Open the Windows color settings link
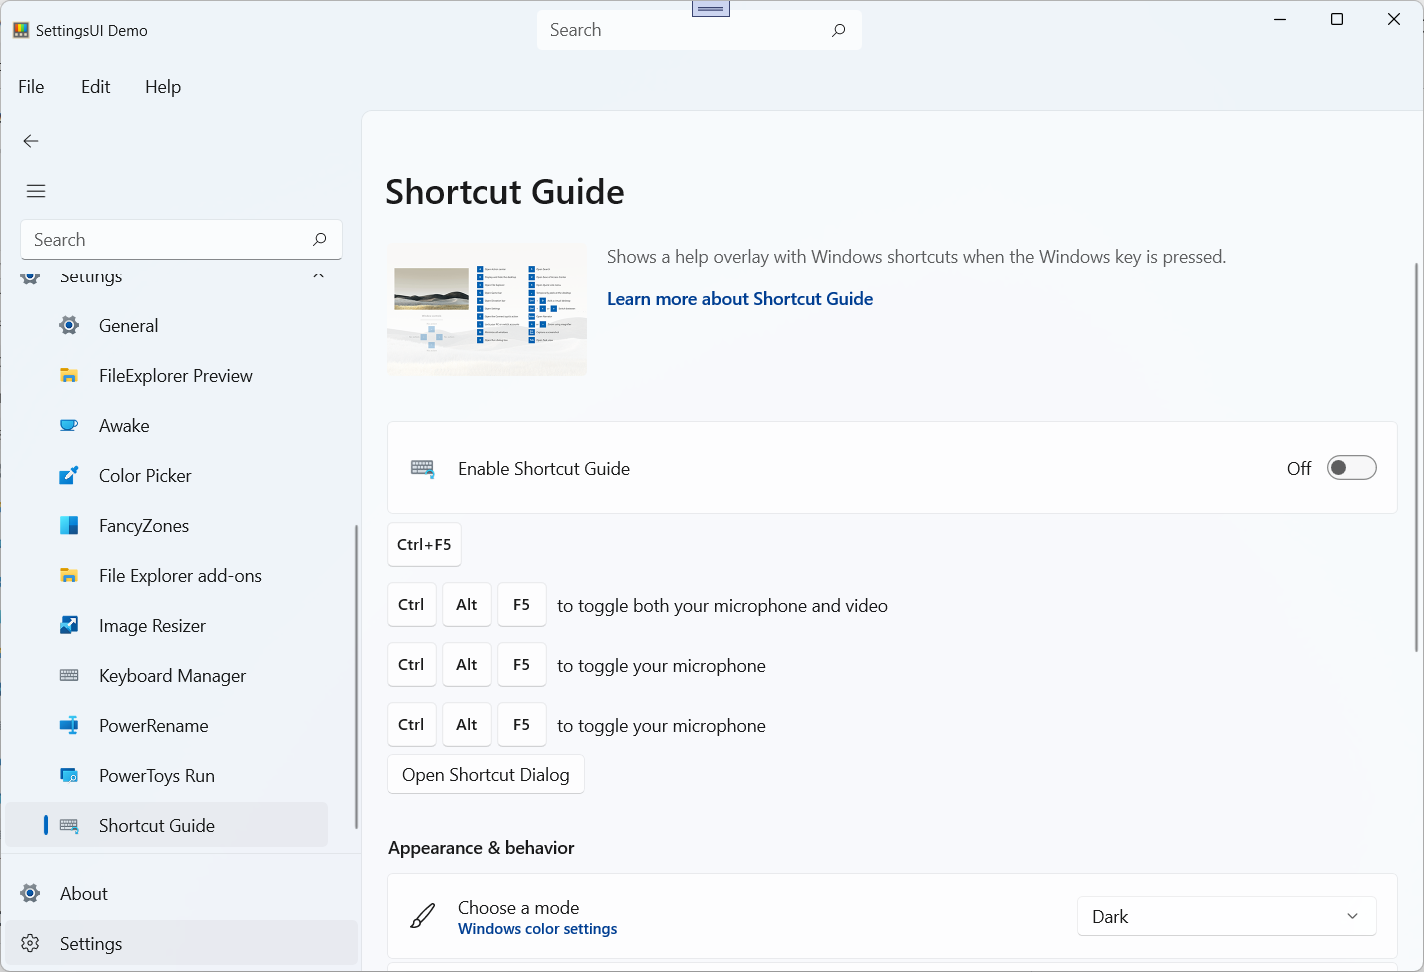Image resolution: width=1424 pixels, height=972 pixels. tap(537, 929)
